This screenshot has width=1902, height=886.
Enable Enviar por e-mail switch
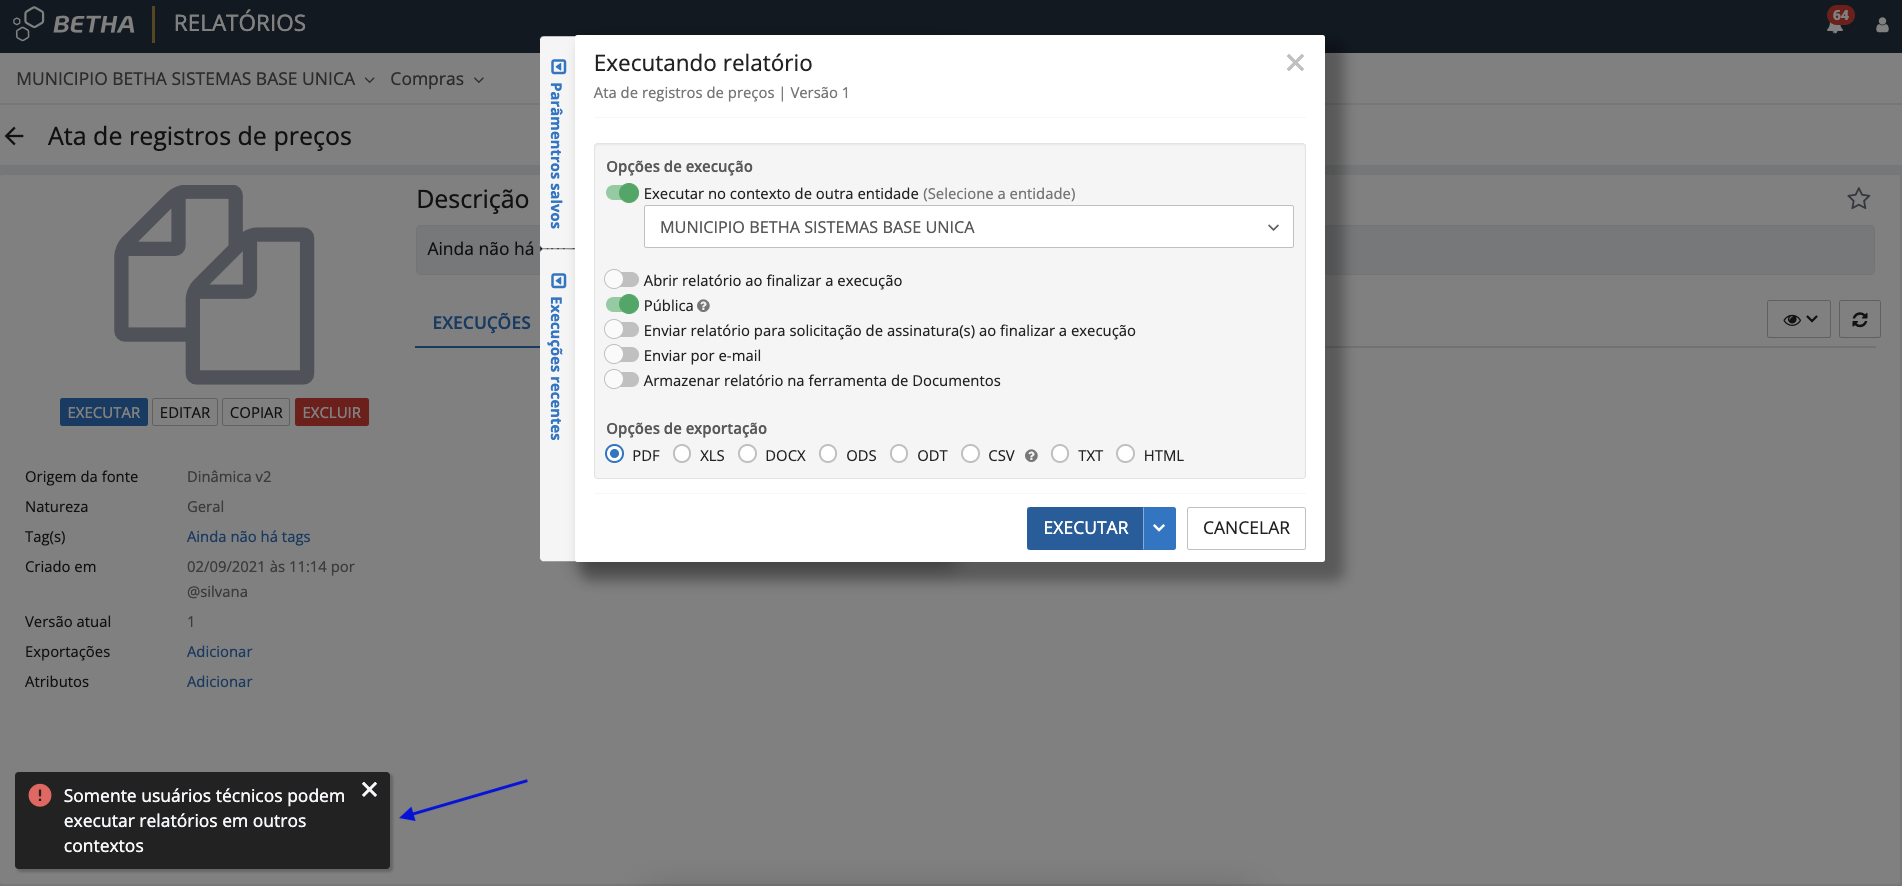pos(622,355)
